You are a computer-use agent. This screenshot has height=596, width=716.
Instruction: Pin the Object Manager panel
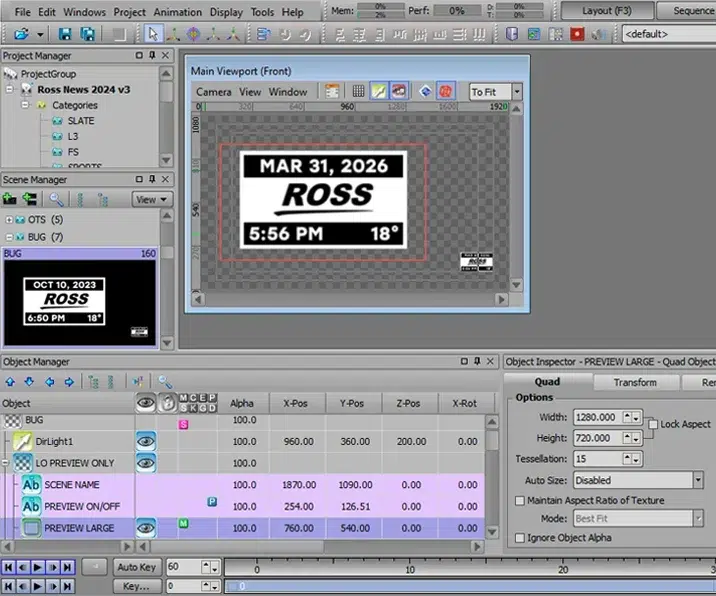pyautogui.click(x=477, y=361)
